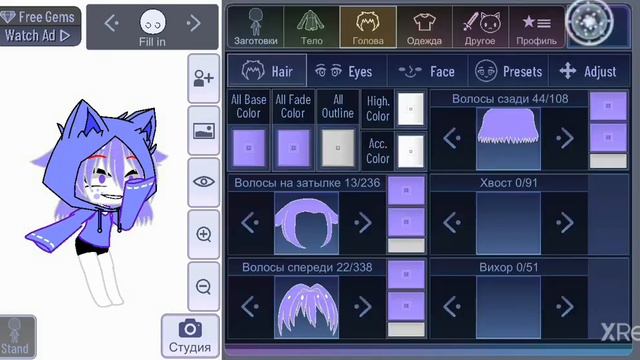Open the Одежда tab
Image resolution: width=640 pixels, height=360 pixels.
click(x=424, y=27)
